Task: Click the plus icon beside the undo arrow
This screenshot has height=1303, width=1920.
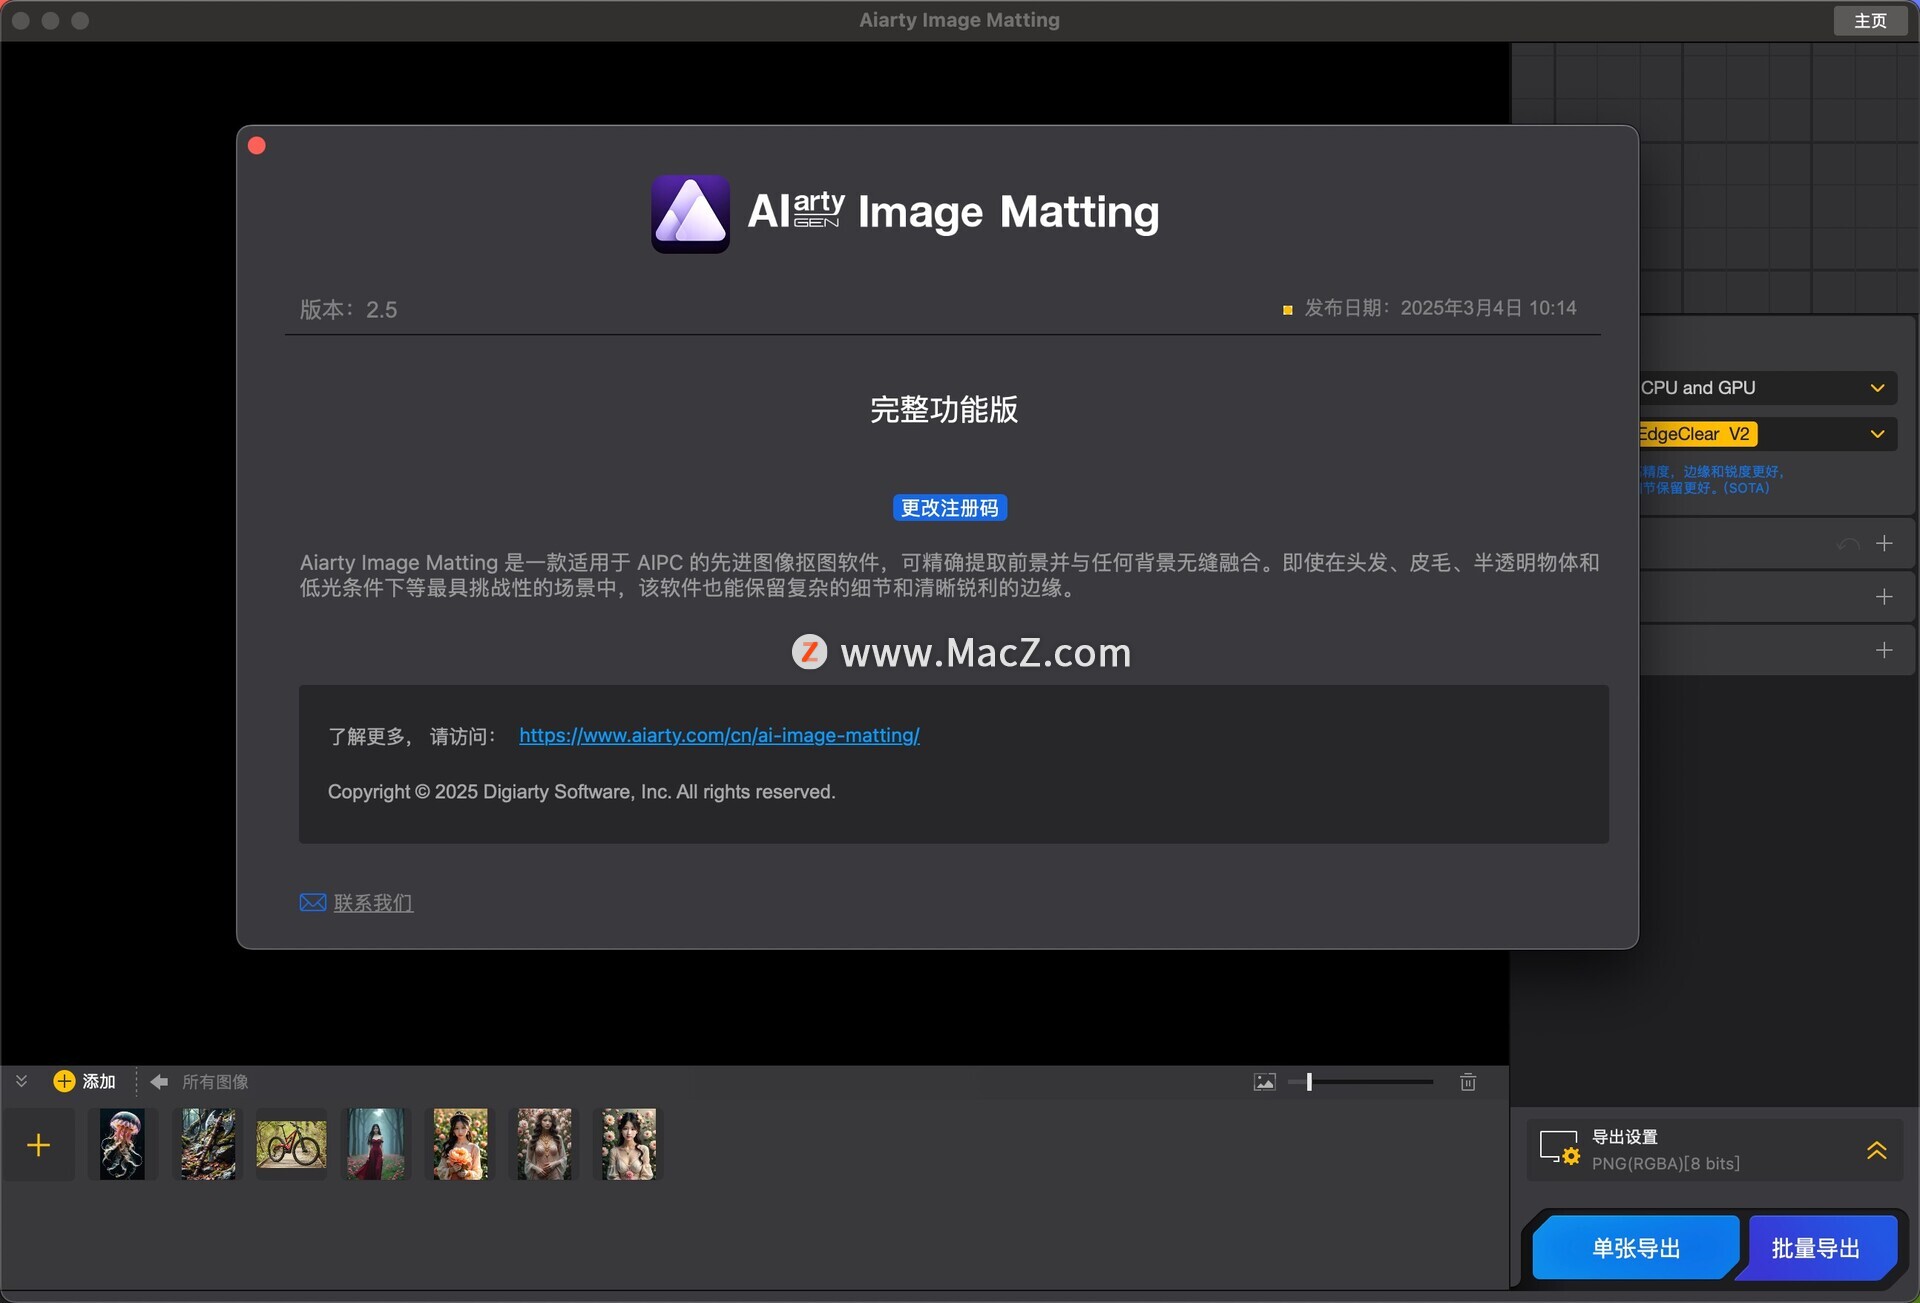Action: (x=1884, y=544)
